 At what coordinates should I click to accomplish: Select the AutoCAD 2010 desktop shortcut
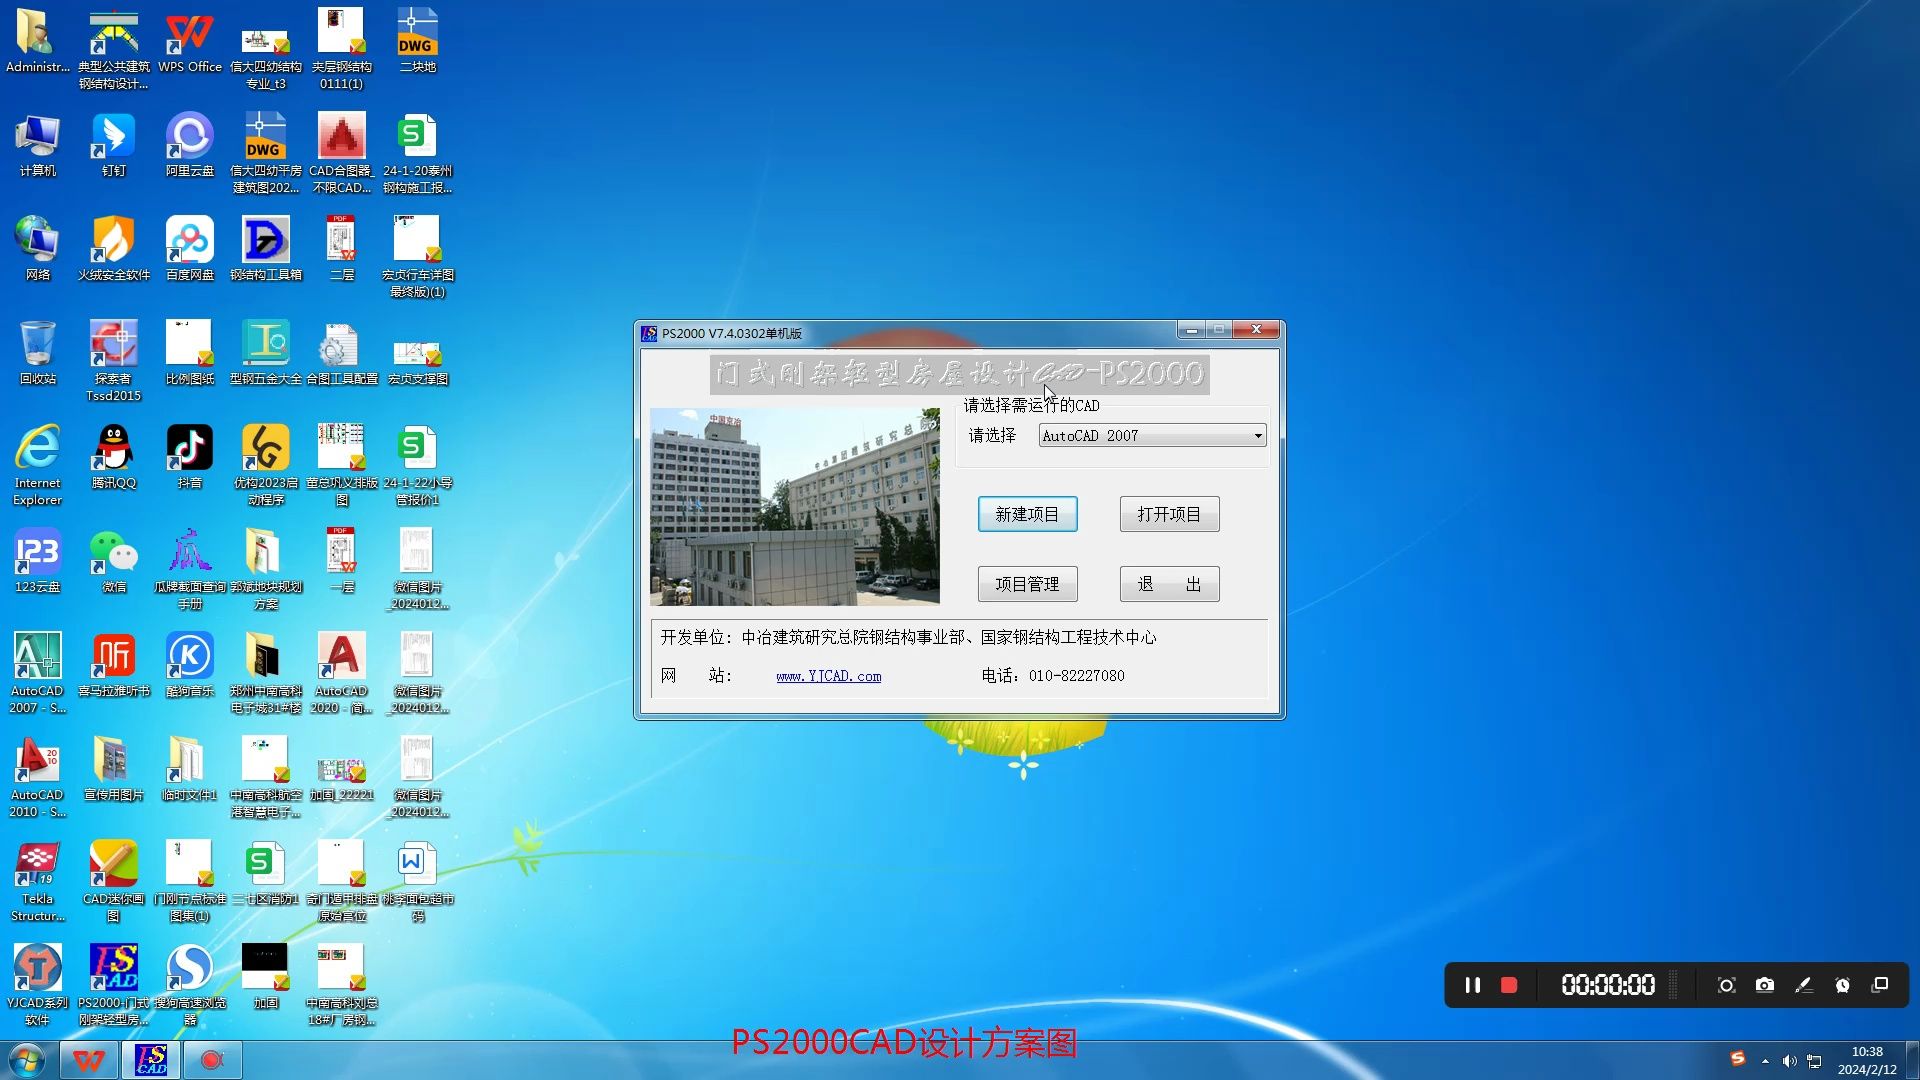pyautogui.click(x=38, y=778)
